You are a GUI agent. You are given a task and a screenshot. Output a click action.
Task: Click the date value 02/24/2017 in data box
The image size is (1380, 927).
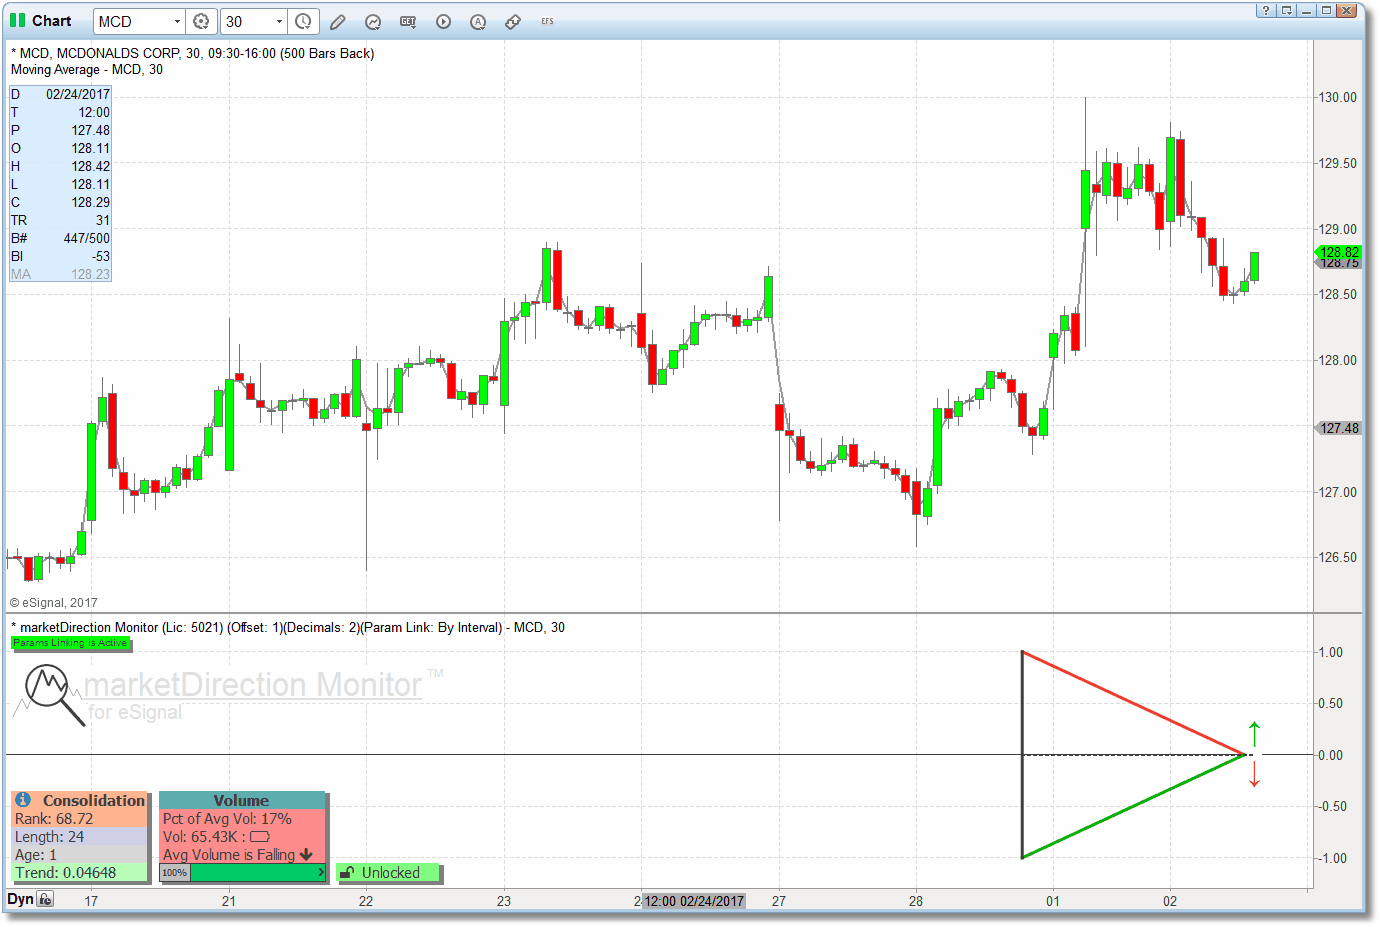click(x=78, y=94)
